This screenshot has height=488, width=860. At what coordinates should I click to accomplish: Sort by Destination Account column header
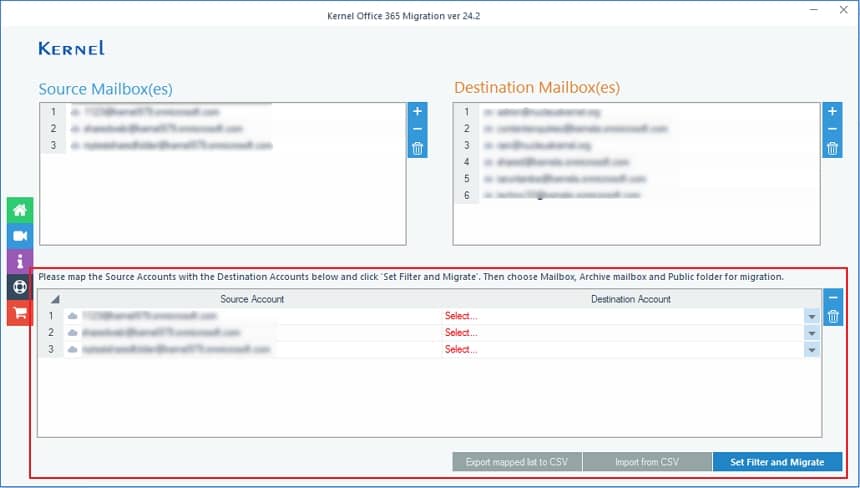coord(631,299)
